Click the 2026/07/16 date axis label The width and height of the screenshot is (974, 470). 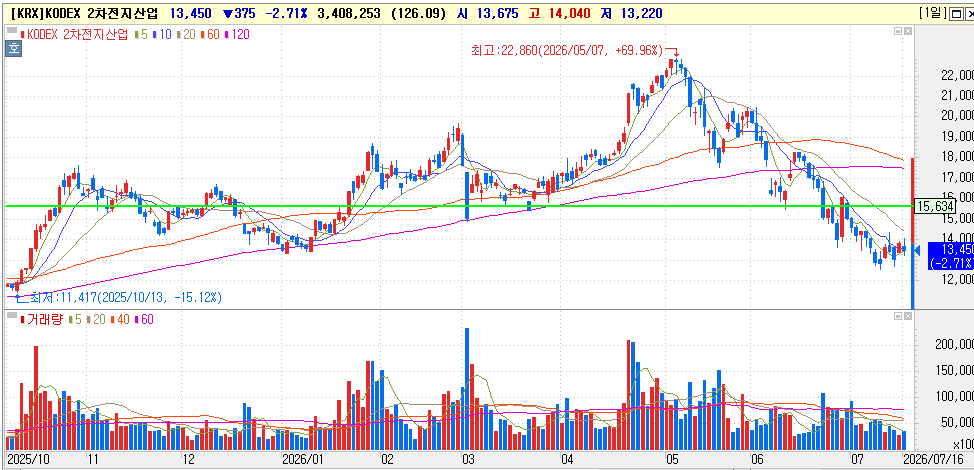coord(935,460)
